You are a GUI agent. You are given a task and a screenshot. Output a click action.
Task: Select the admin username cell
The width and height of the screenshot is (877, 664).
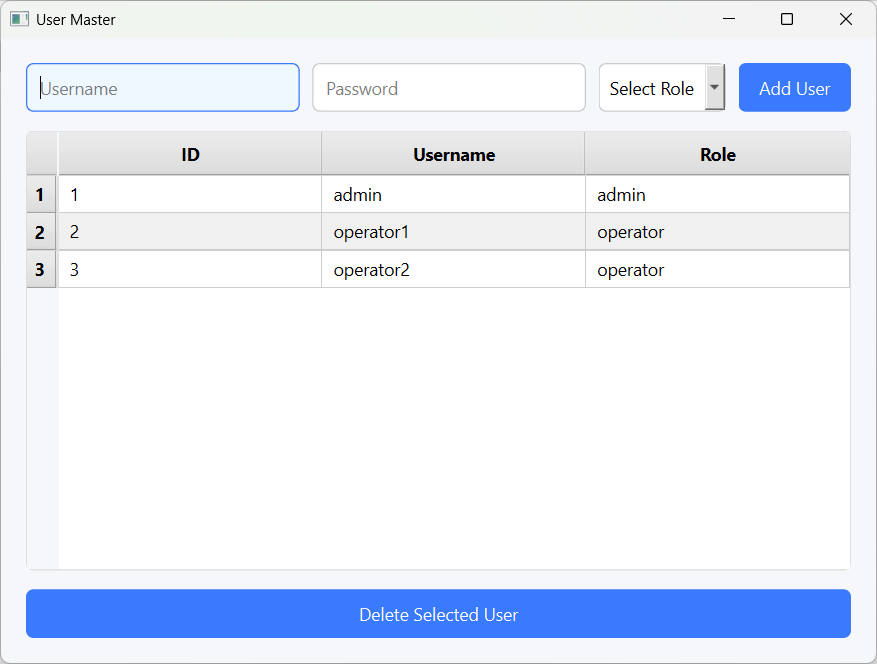(453, 195)
